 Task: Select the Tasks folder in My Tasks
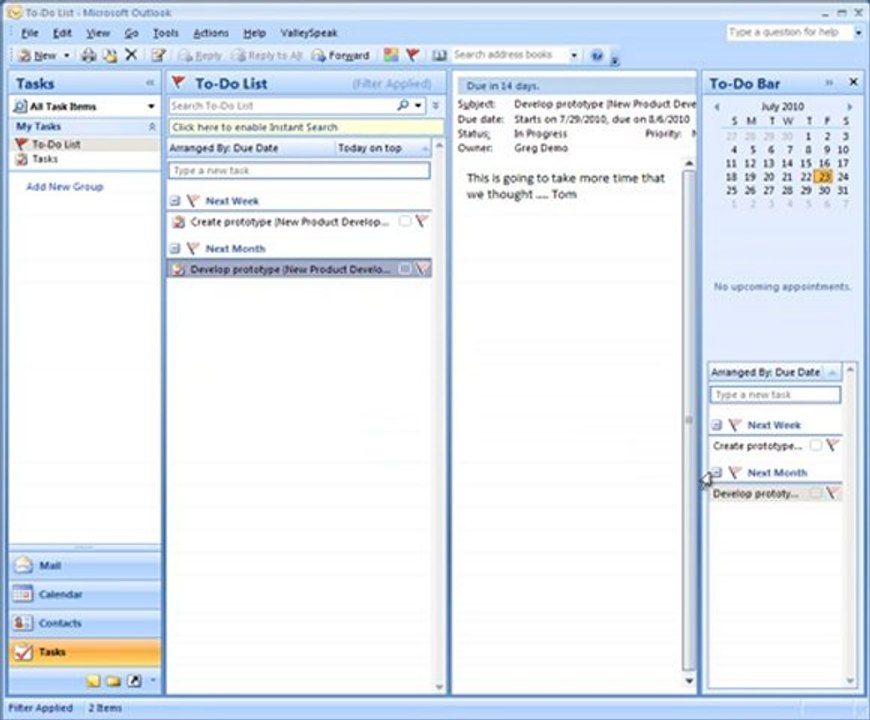[x=44, y=159]
